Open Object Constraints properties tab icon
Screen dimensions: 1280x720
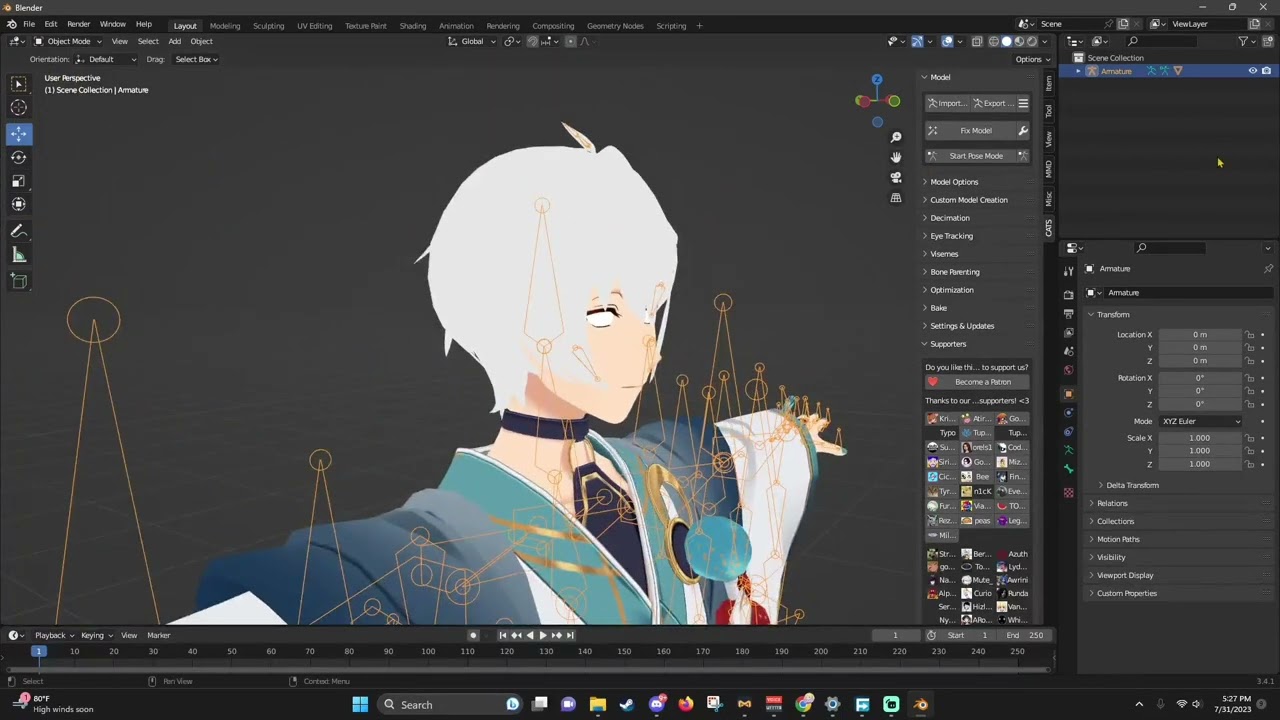pyautogui.click(x=1069, y=431)
